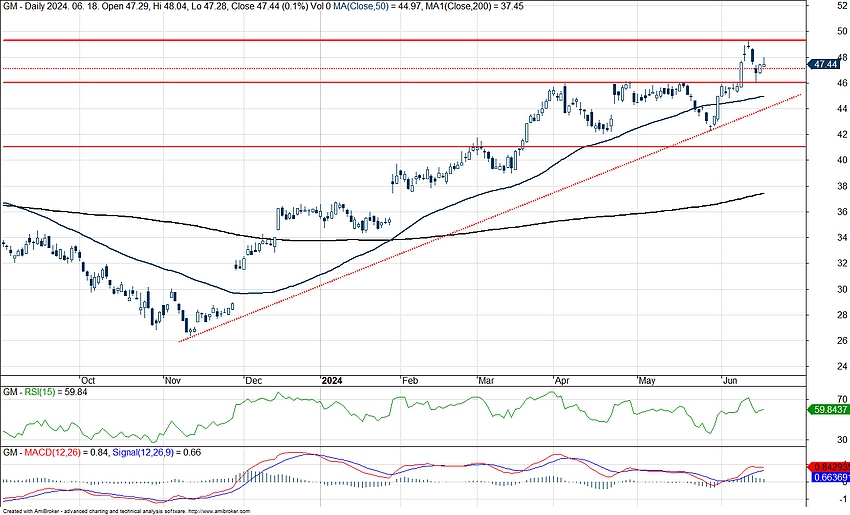The width and height of the screenshot is (850, 515).
Task: Click the -1 level on MACD axis
Action: pyautogui.click(x=843, y=499)
